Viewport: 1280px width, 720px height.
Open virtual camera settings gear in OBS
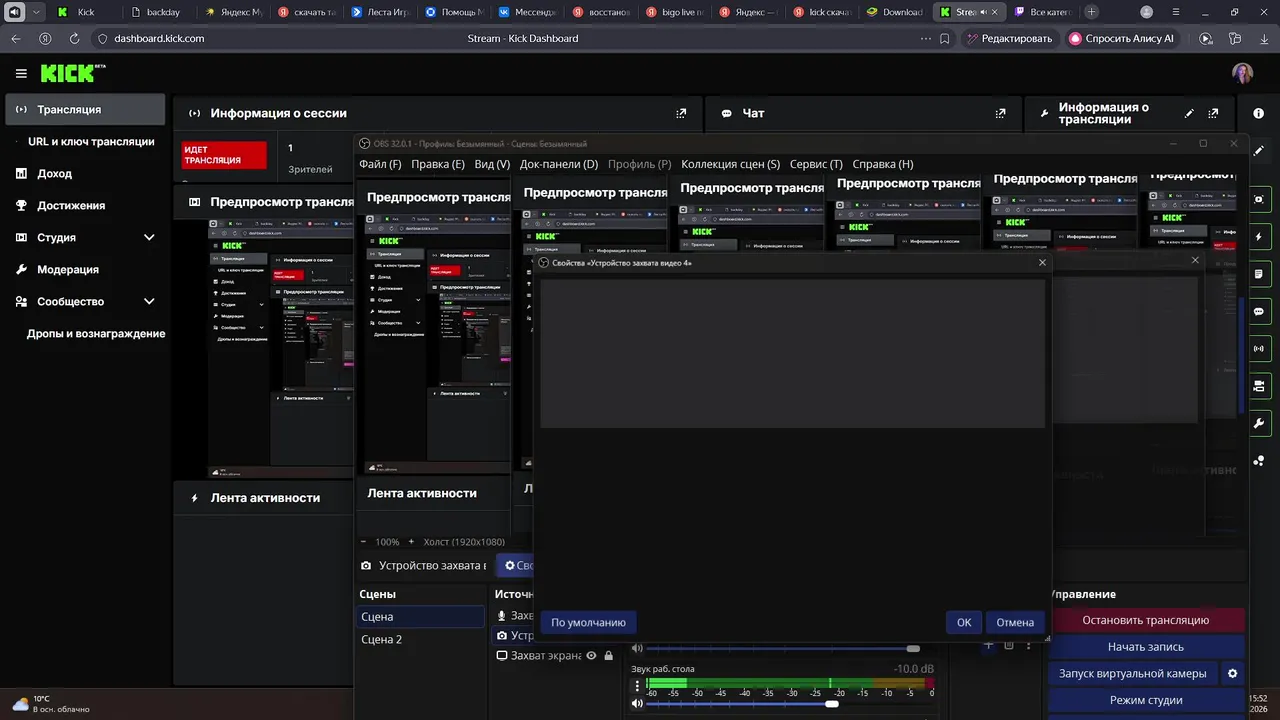coord(1232,673)
